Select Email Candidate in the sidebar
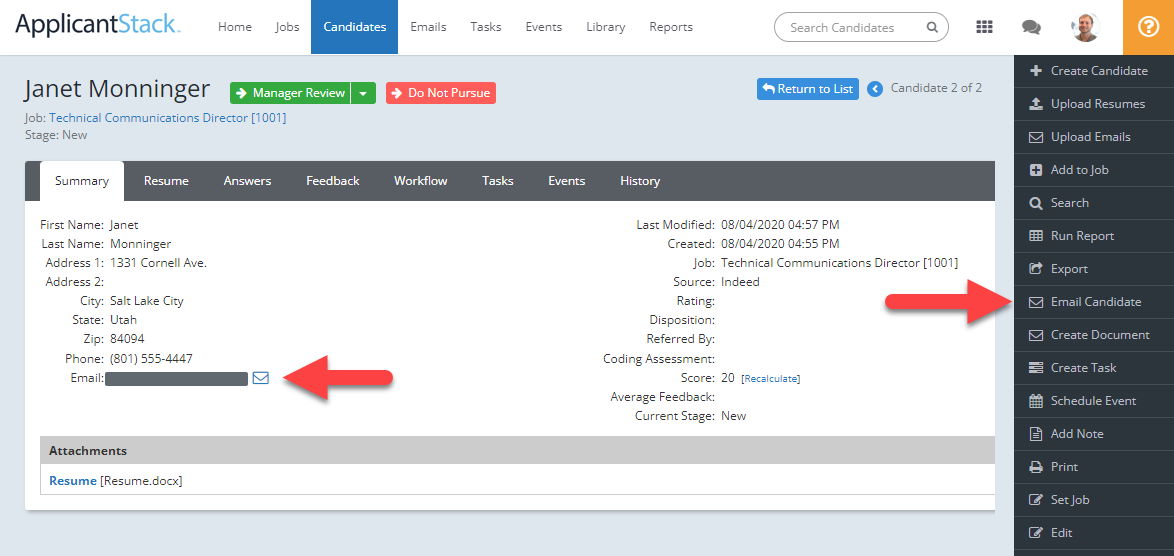This screenshot has width=1174, height=556. tap(1095, 302)
